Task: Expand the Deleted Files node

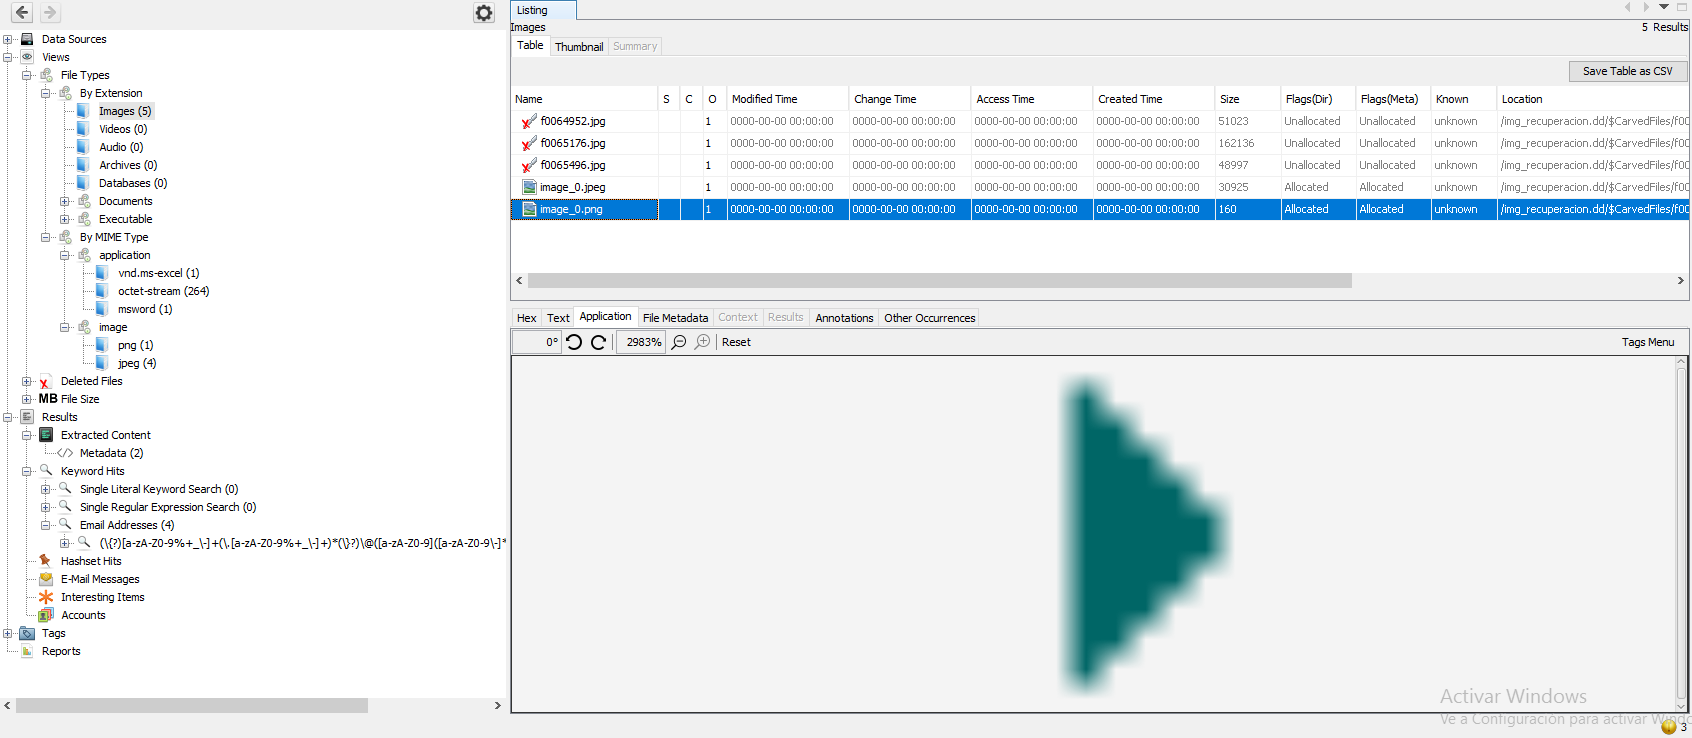Action: (27, 381)
